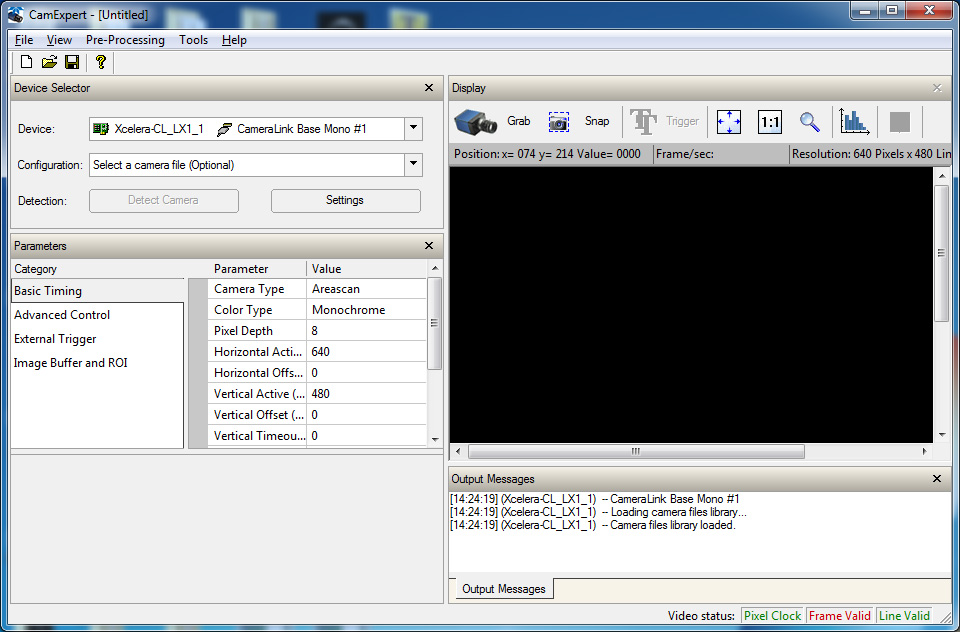This screenshot has height=632, width=960.
Task: Close the Output Messages panel
Action: (x=937, y=479)
